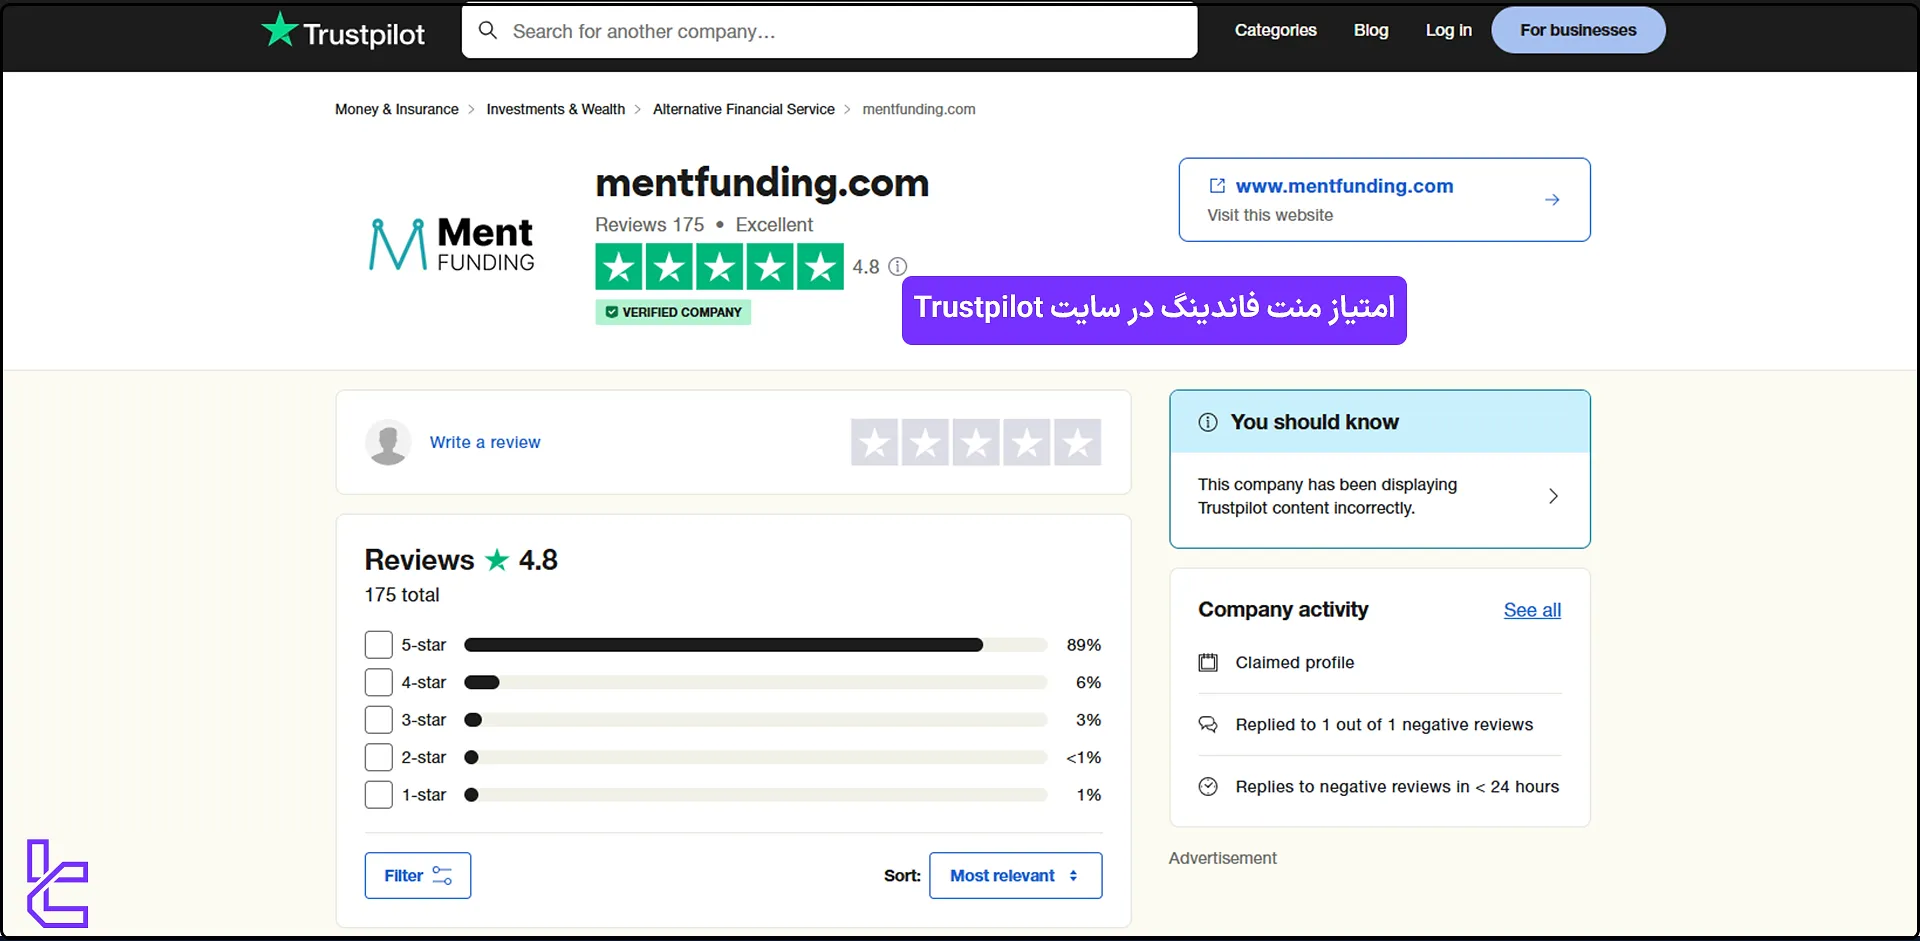Click the external link icon near www.mentfunding.com
This screenshot has width=1920, height=941.
(1216, 185)
